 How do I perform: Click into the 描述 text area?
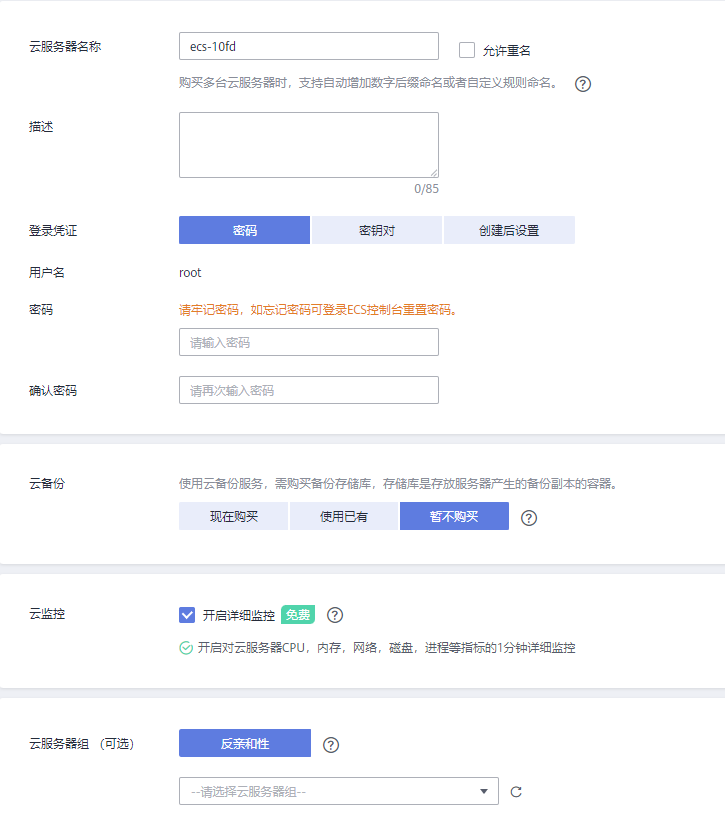click(x=308, y=145)
